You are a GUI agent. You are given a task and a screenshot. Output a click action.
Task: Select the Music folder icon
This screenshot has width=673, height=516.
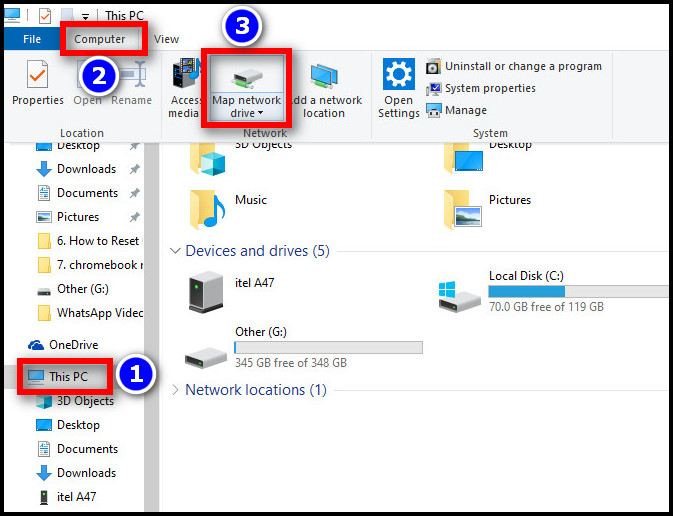pyautogui.click(x=207, y=209)
